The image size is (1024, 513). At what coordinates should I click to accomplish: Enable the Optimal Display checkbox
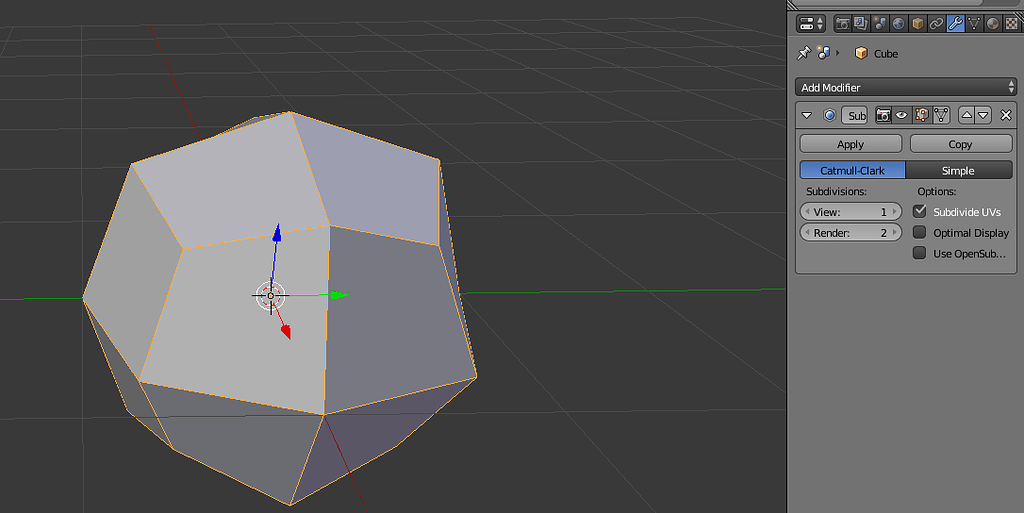pyautogui.click(x=920, y=232)
